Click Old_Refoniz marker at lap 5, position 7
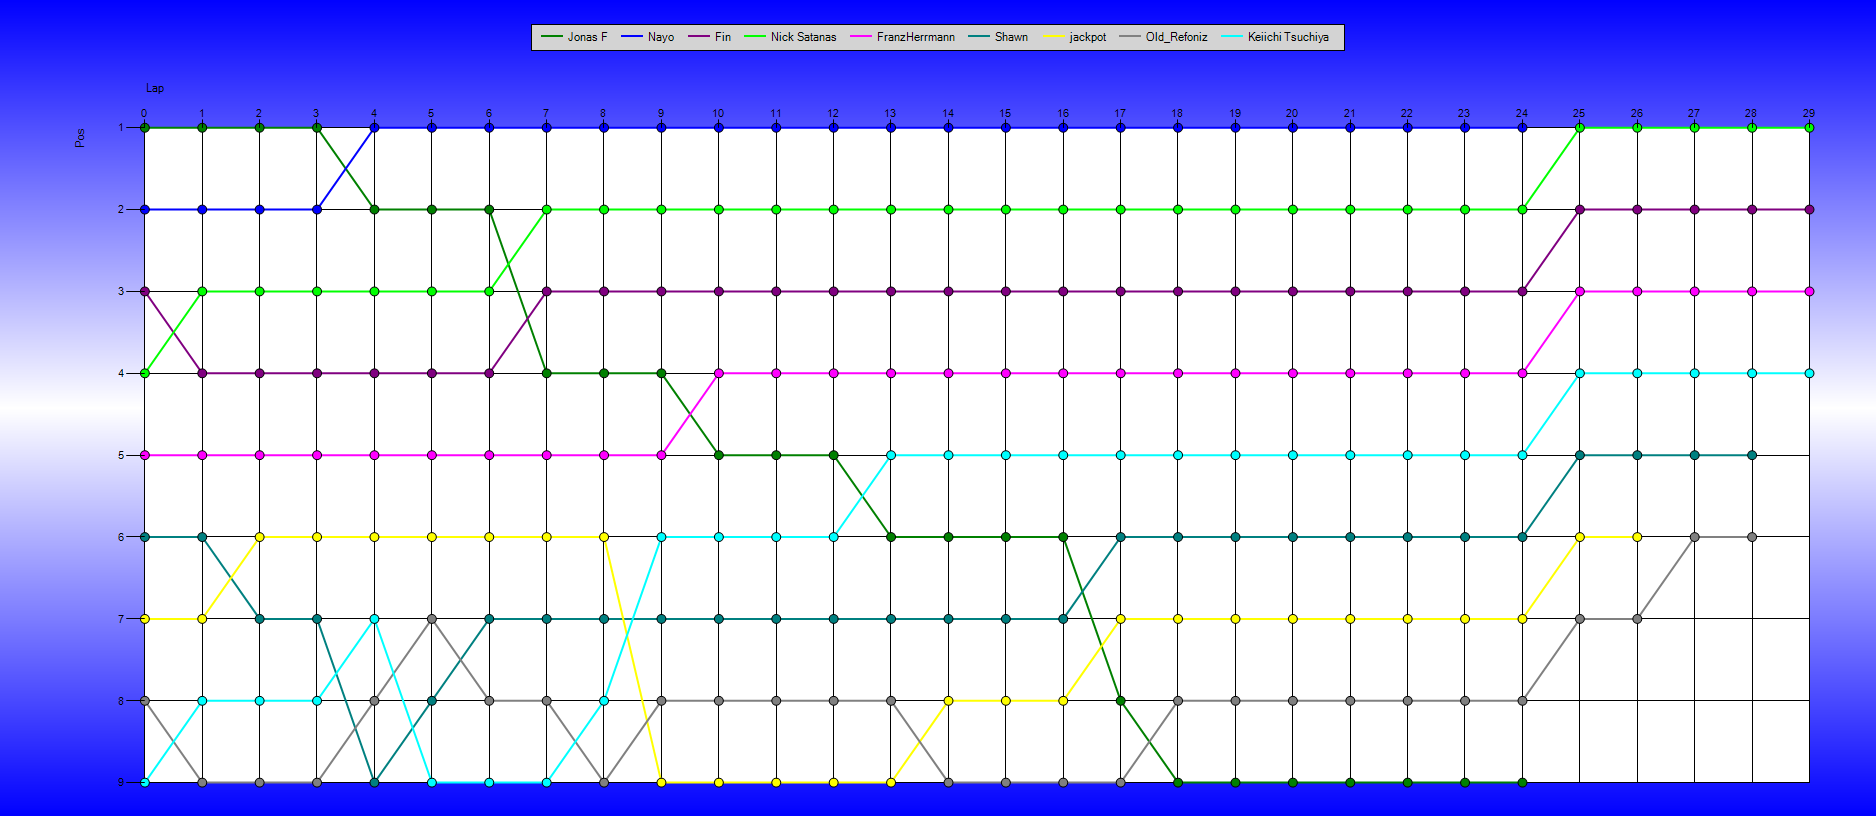Viewport: 1876px width, 816px height. click(431, 619)
